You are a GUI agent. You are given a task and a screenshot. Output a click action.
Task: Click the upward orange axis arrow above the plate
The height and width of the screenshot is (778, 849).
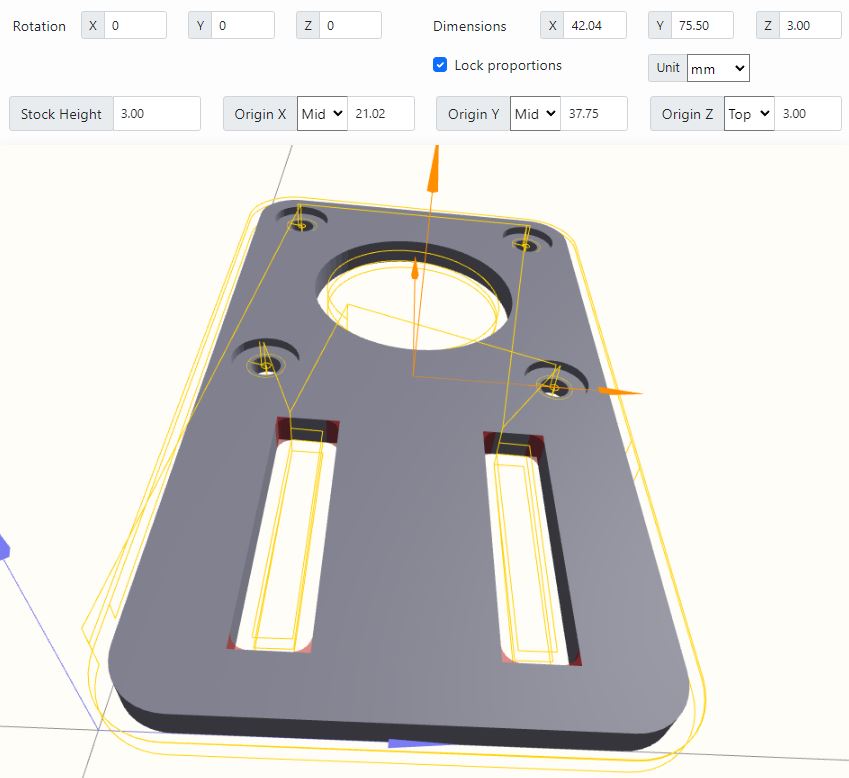pos(433,168)
